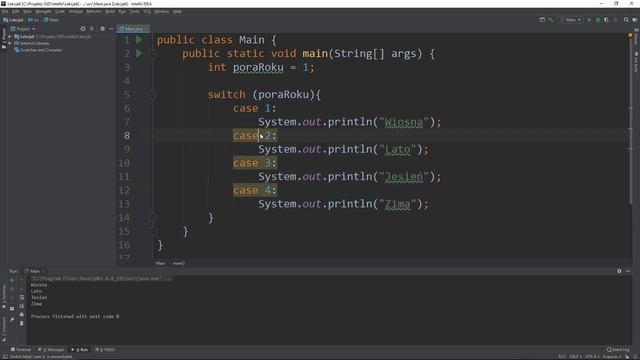Viewport: 640px width, 360px height.
Task: Click the pin tab icon in Run window
Action: [12, 320]
